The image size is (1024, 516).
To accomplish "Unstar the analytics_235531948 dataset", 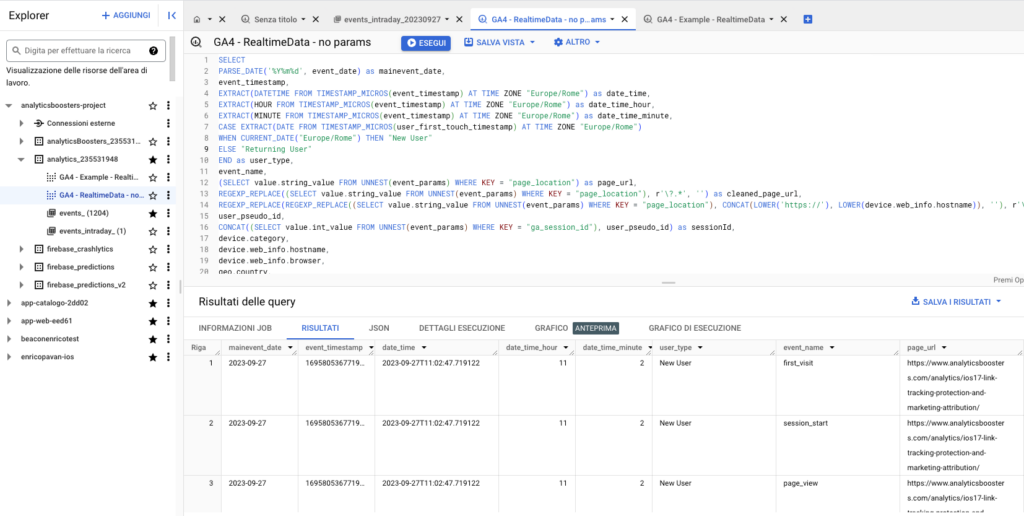I will (153, 159).
